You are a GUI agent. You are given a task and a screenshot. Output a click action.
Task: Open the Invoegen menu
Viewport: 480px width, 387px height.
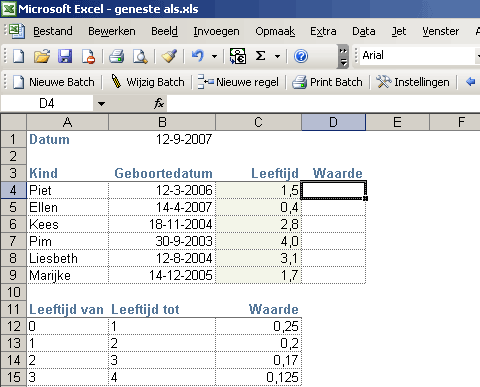click(216, 31)
